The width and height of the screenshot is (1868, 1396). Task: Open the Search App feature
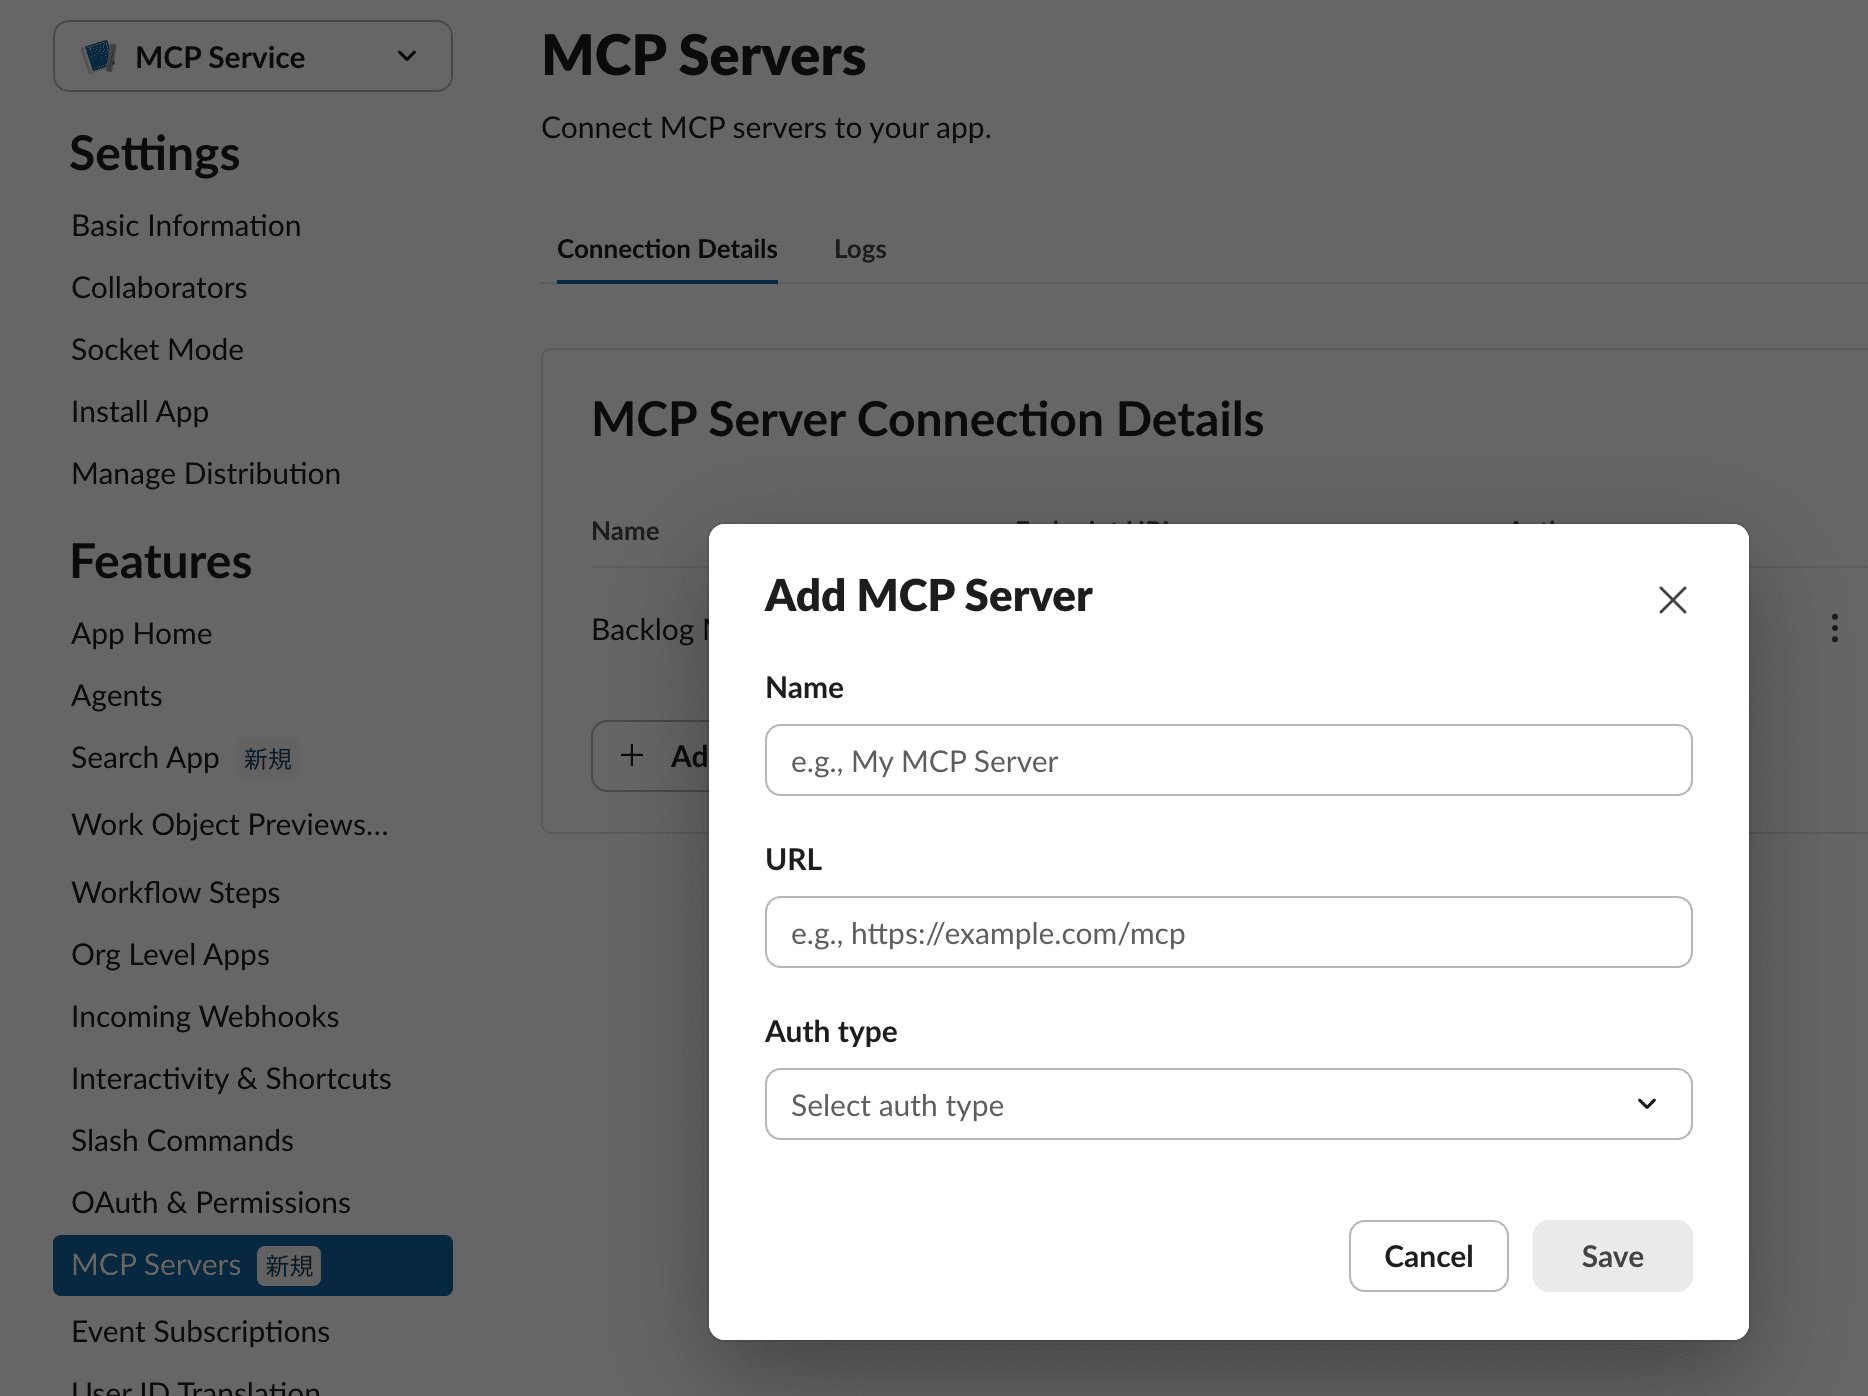[x=145, y=758]
